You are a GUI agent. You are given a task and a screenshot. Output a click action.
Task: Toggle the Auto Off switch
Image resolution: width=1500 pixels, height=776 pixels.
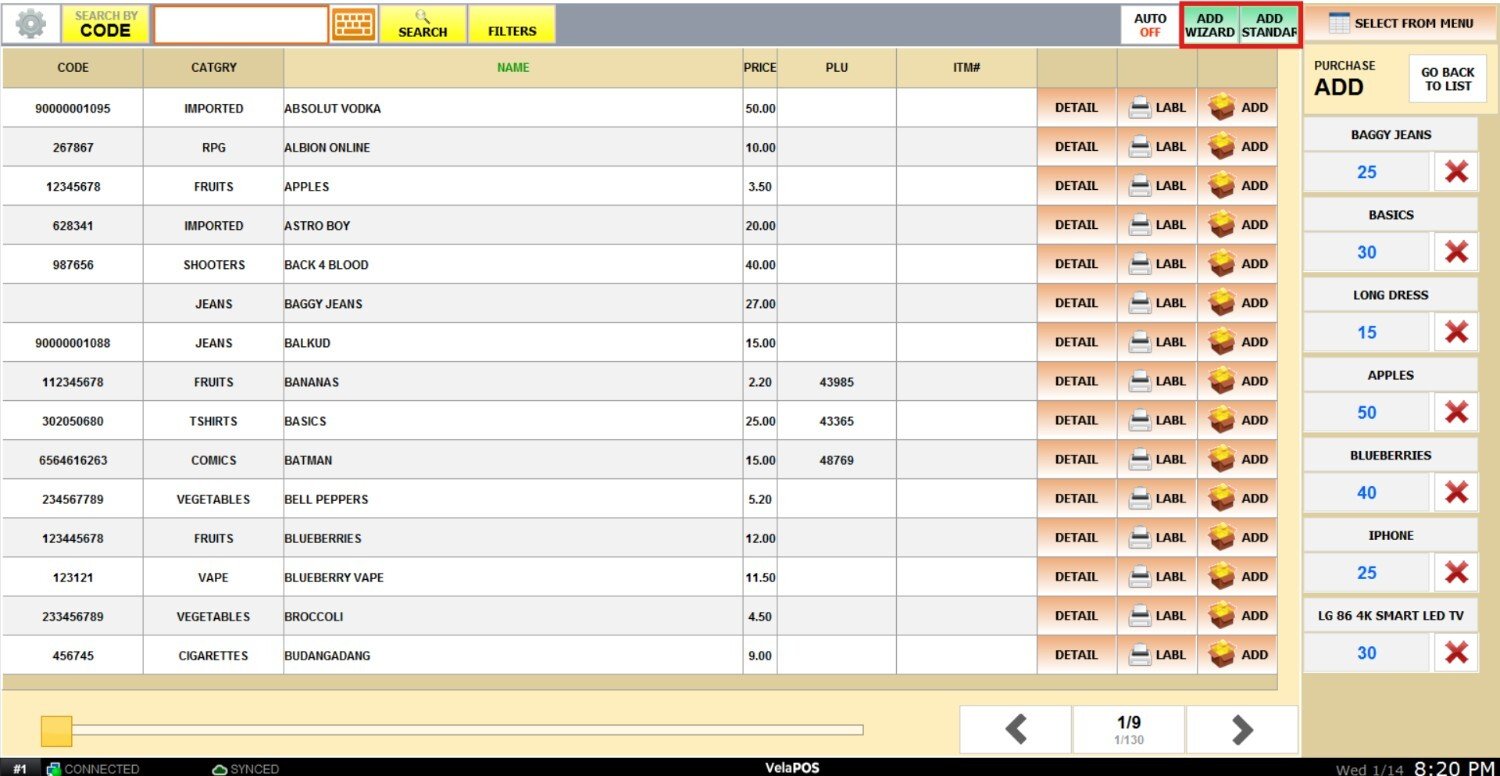(x=1150, y=25)
